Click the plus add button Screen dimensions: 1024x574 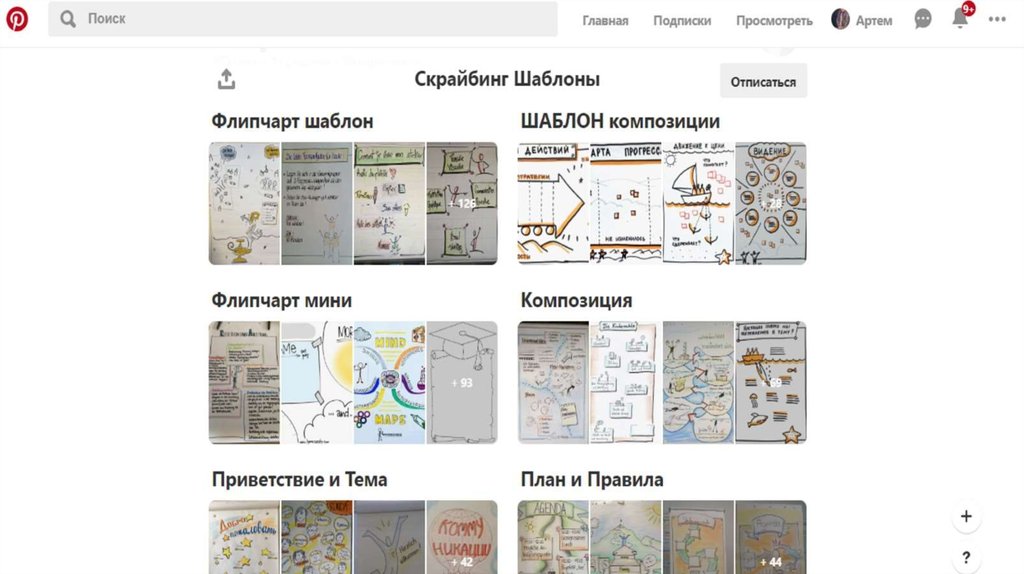tap(966, 517)
